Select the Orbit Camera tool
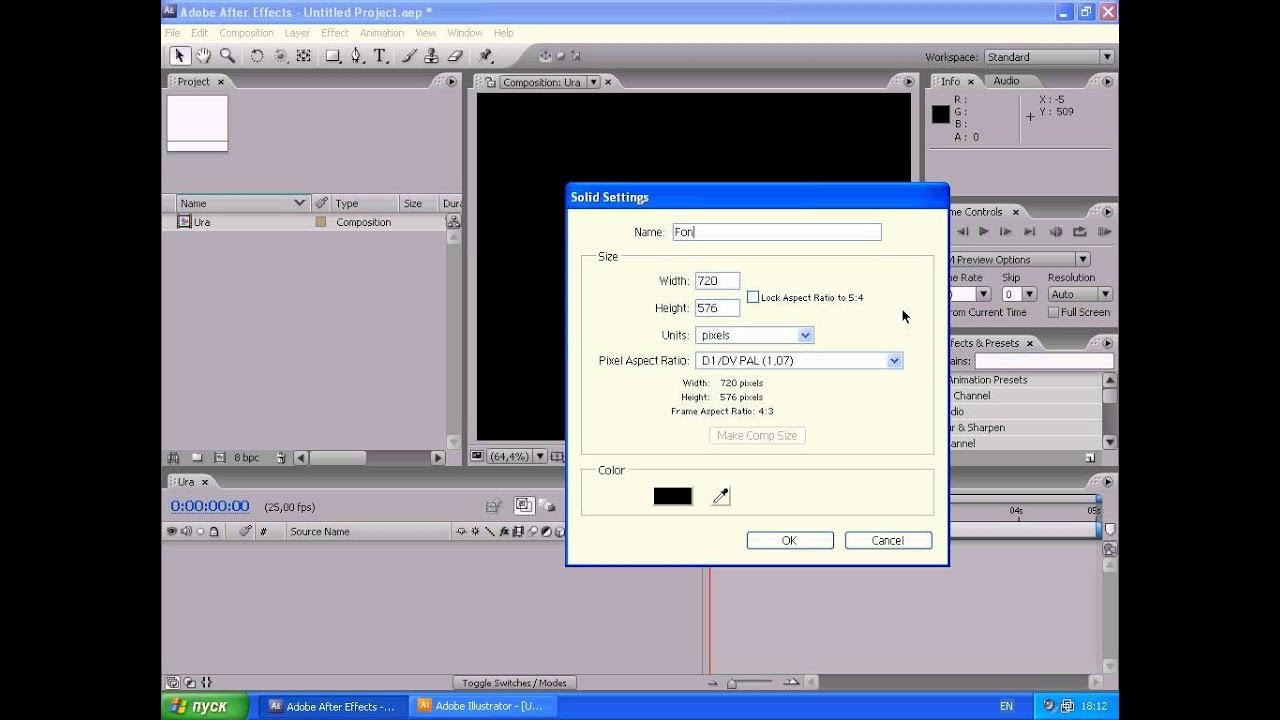Viewport: 1280px width, 720px height. [281, 56]
